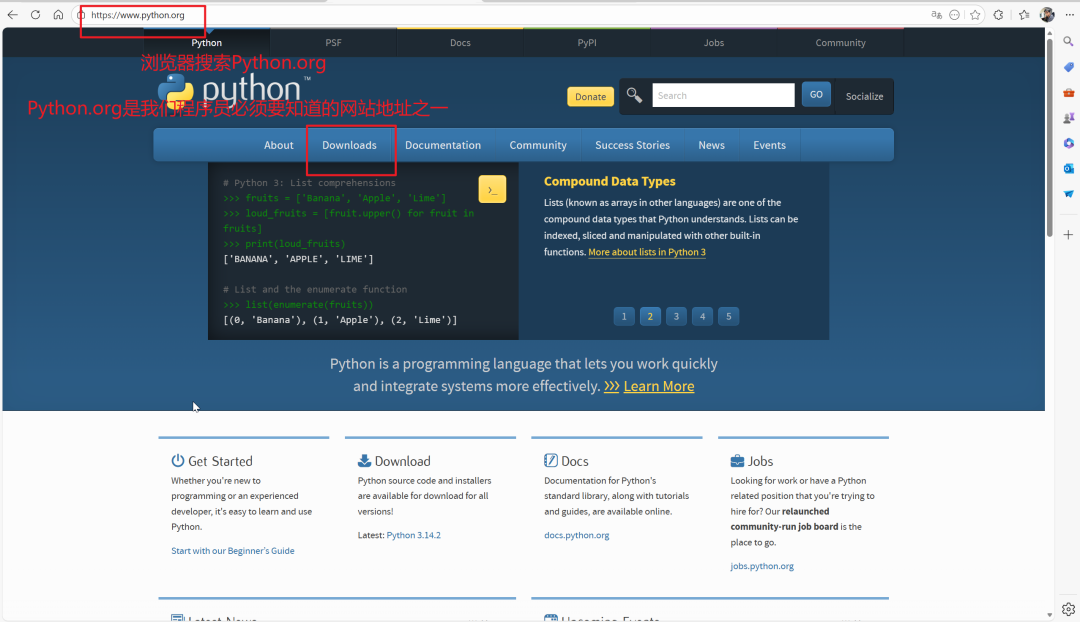
Task: Open the sidebar settings gear icon
Action: pos(1068,609)
